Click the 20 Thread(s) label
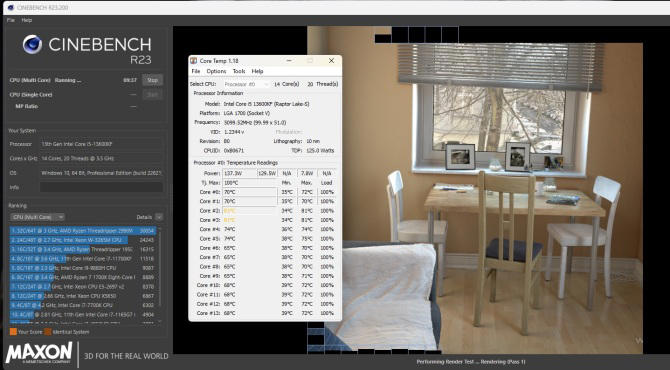This screenshot has height=370, width=670. (x=323, y=84)
